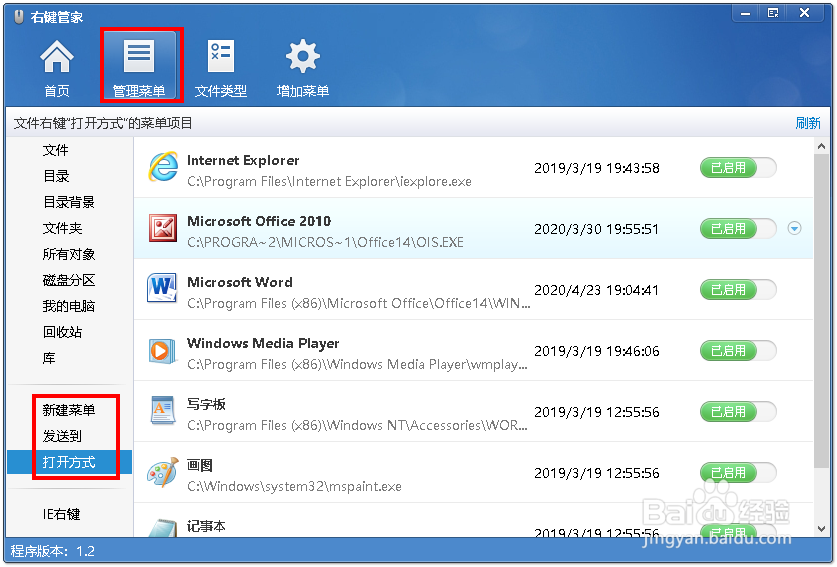Click the vertical scrollbar thumb
This screenshot has height=567, width=837.
821,311
